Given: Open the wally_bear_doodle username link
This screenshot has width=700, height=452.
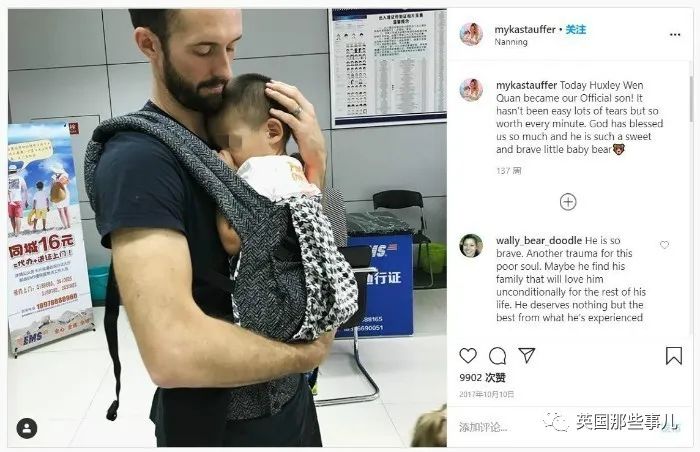Looking at the screenshot, I should pyautogui.click(x=539, y=240).
